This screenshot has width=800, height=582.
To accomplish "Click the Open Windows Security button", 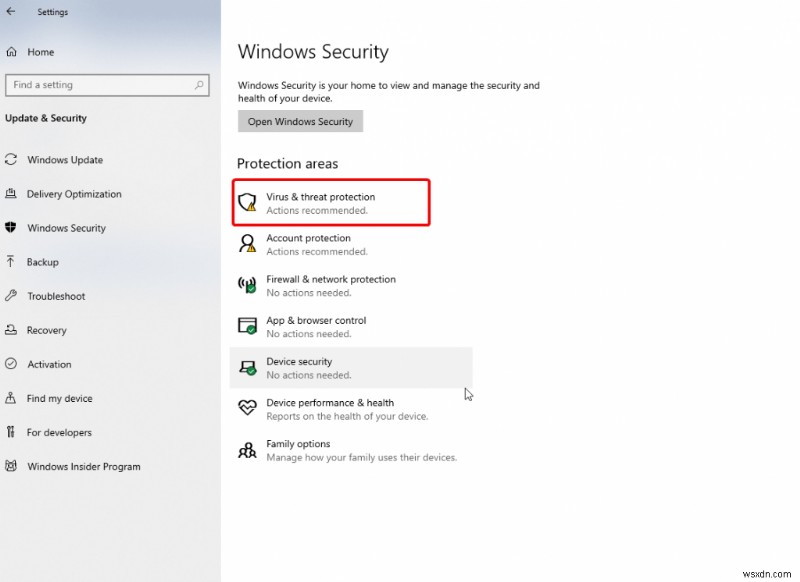I will click(300, 121).
